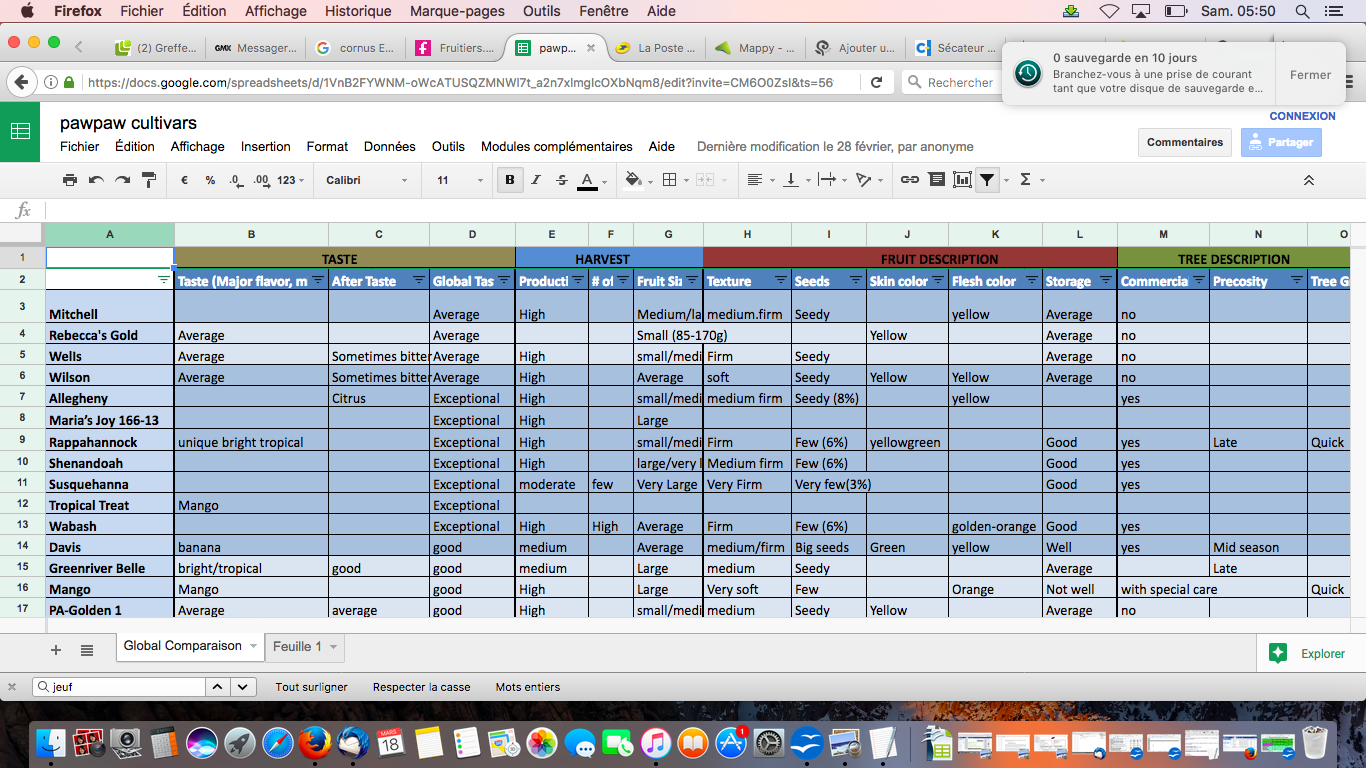
Task: Open the Explorer button at bottom right
Action: (x=1308, y=653)
